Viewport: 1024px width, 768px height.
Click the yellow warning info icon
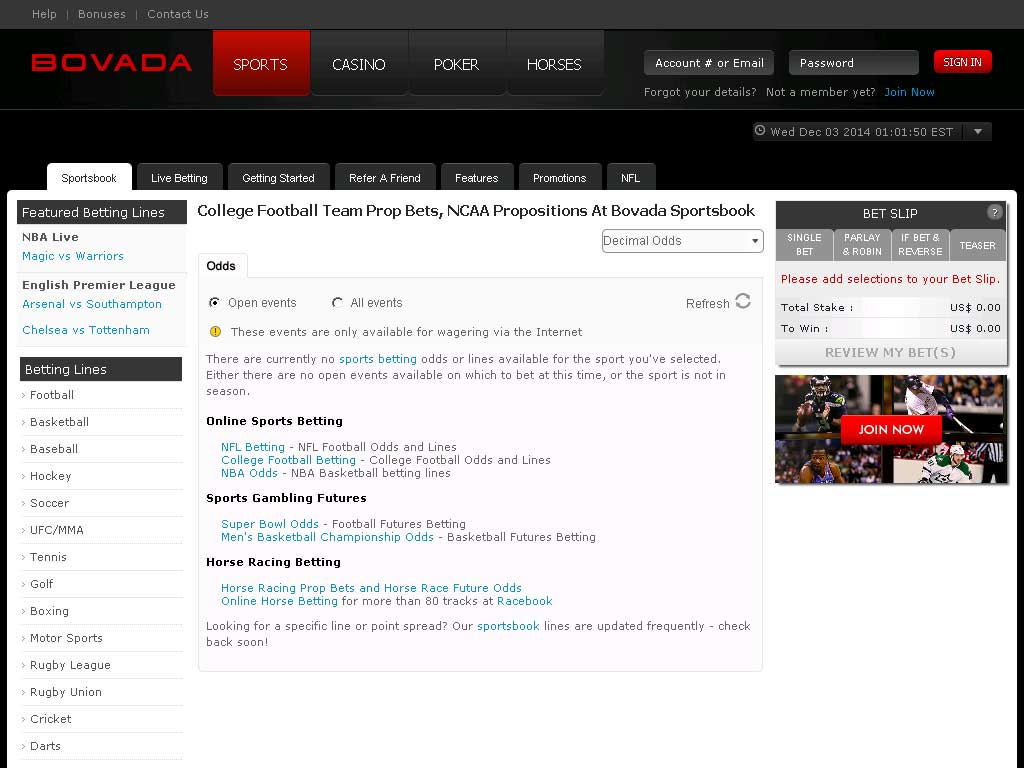tap(215, 331)
